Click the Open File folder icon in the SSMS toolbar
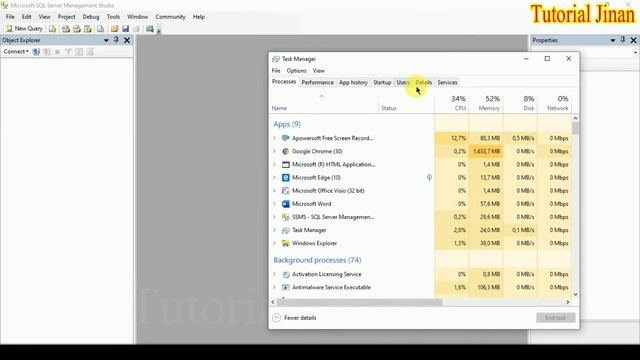The height and width of the screenshot is (360, 640). coord(114,29)
